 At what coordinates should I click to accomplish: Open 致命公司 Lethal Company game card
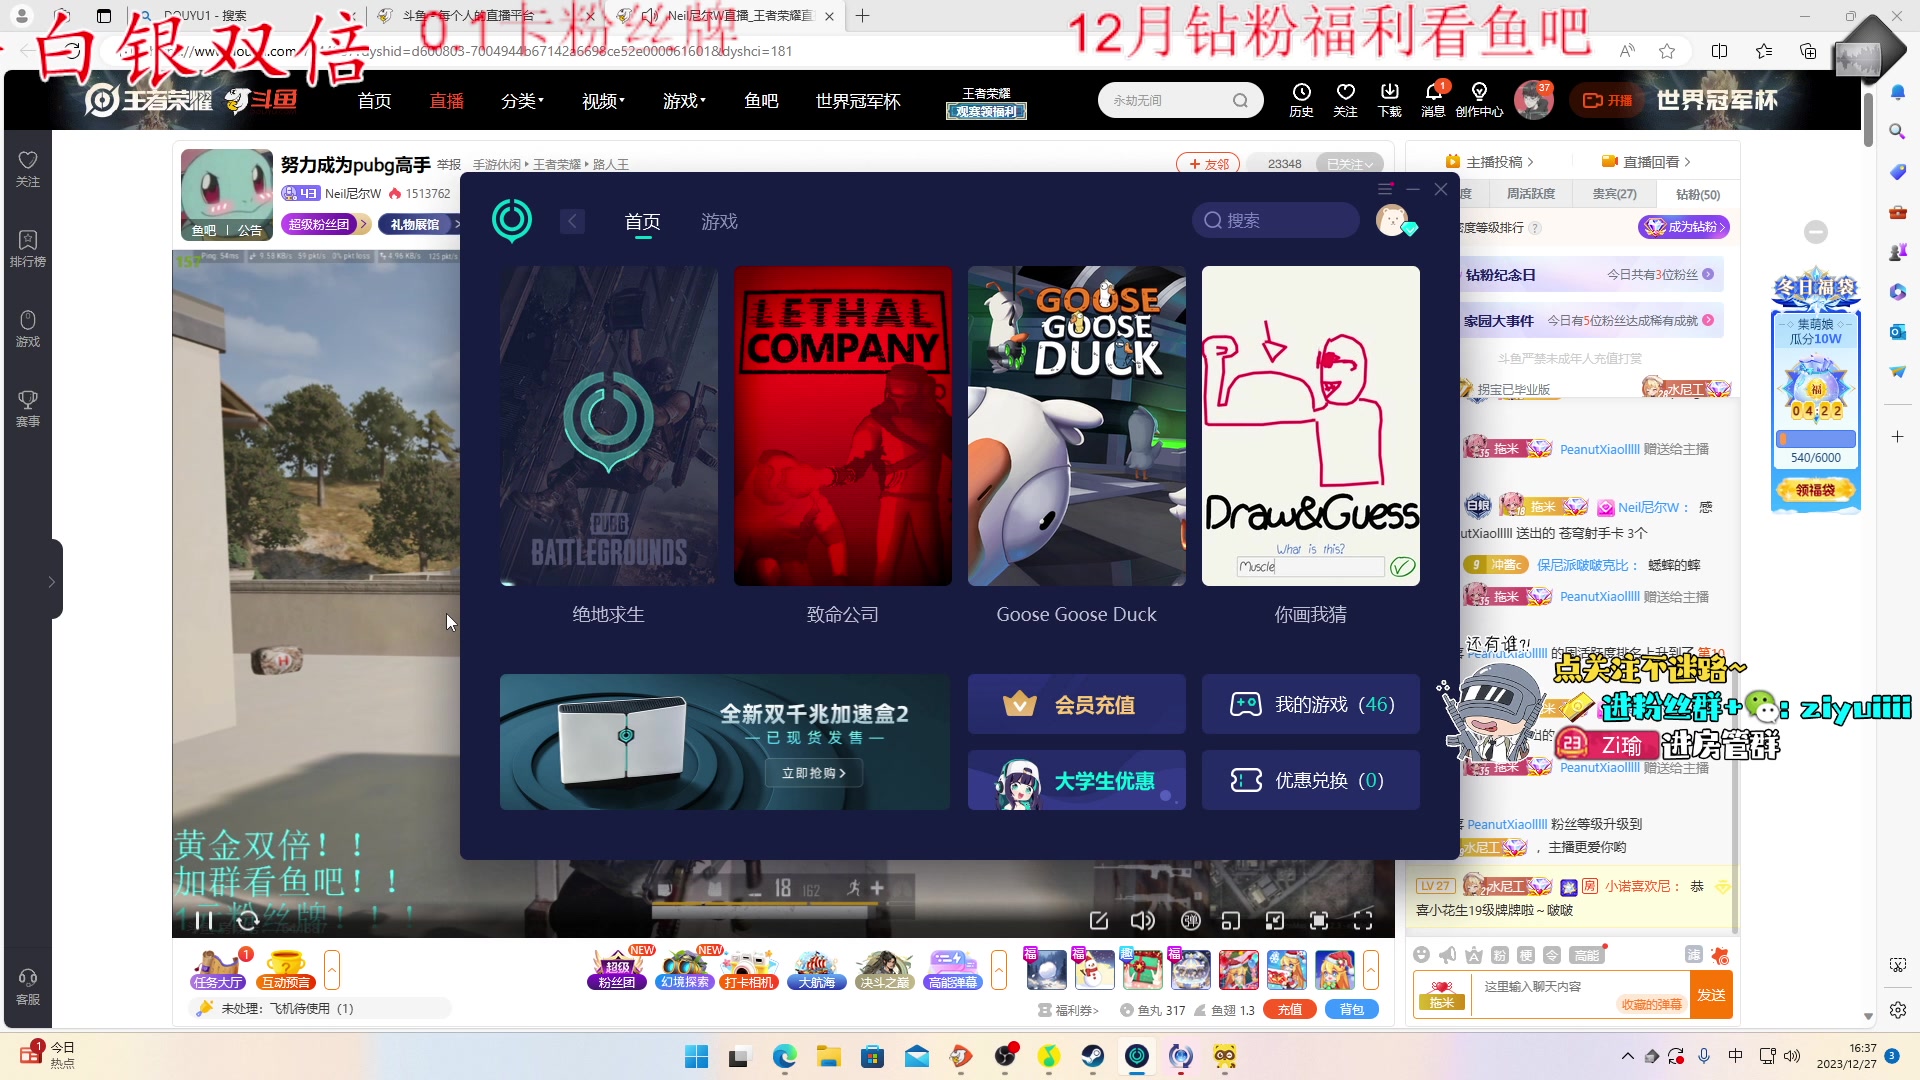tap(842, 426)
